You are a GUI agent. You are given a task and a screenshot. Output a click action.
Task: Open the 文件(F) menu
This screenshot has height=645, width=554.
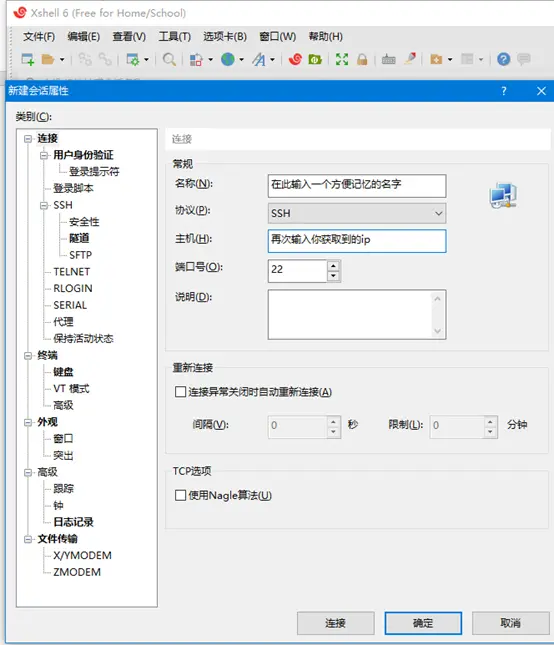(39, 37)
